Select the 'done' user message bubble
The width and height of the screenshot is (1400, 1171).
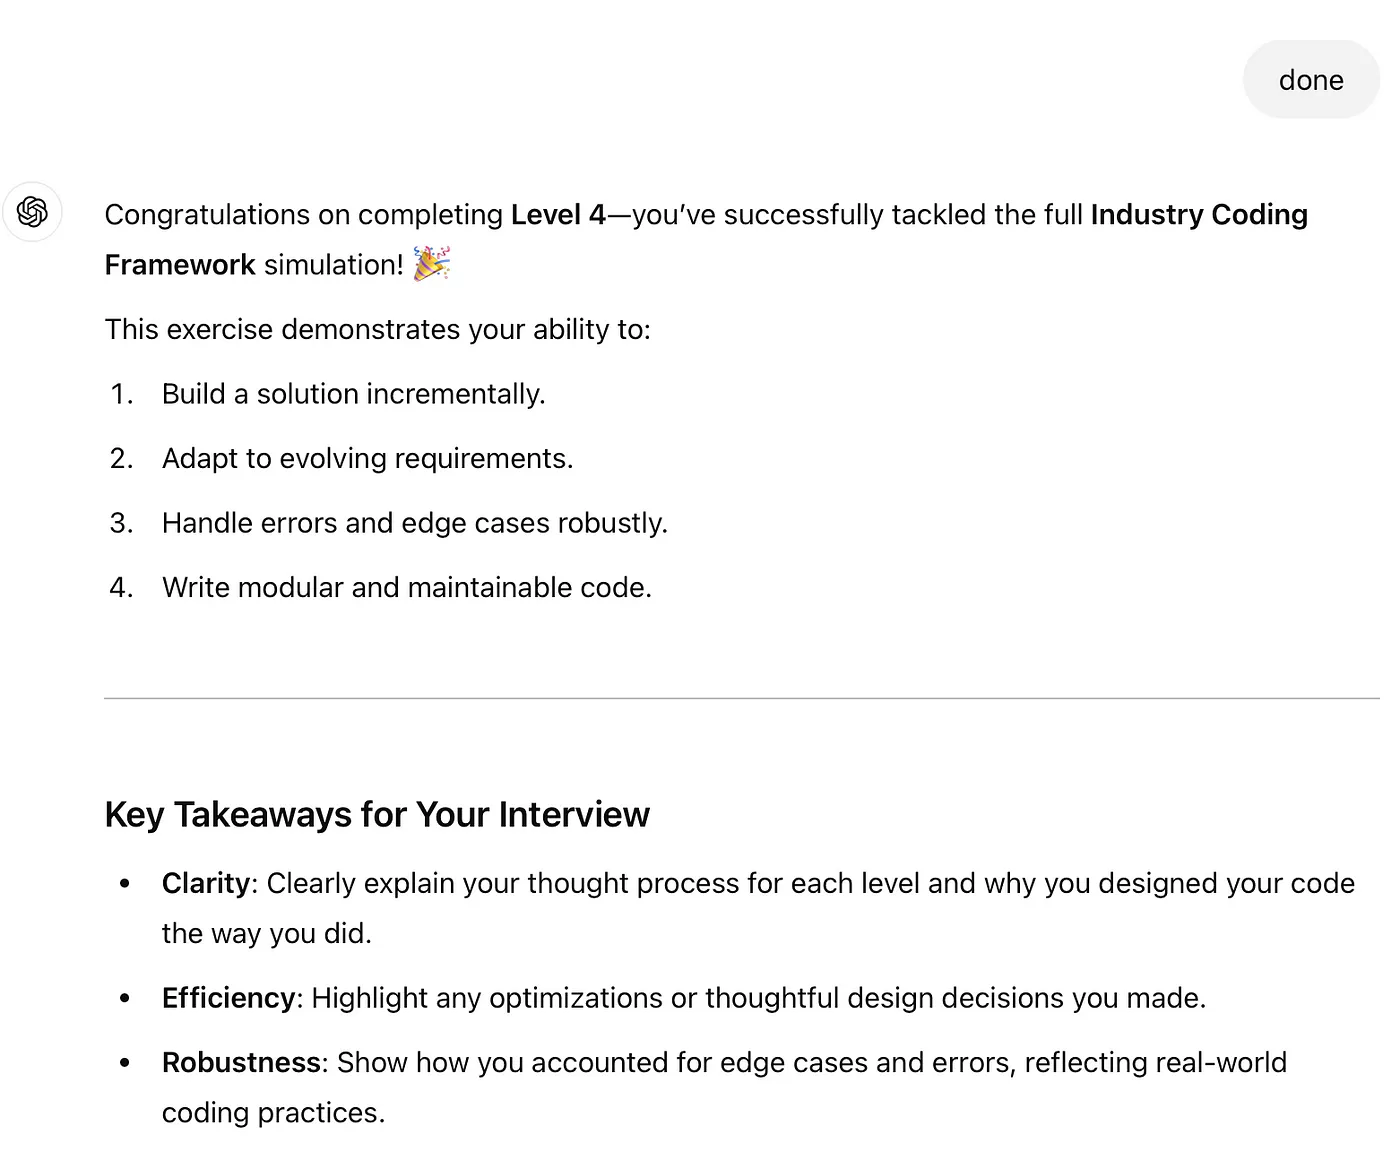click(1311, 80)
